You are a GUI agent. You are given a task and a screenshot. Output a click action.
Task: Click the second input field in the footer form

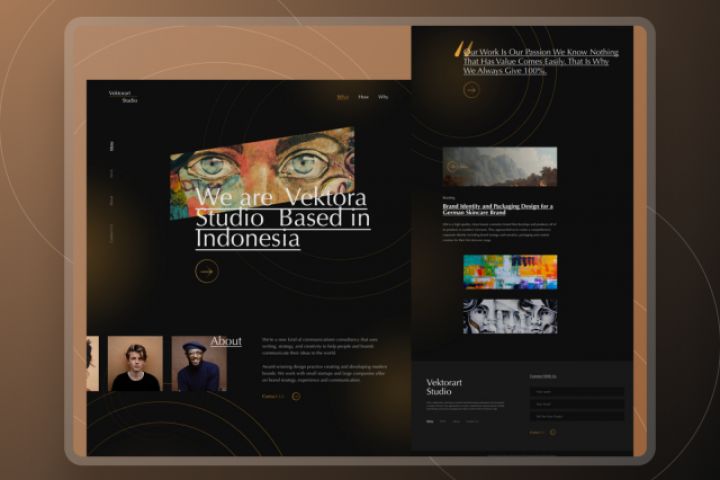point(577,404)
